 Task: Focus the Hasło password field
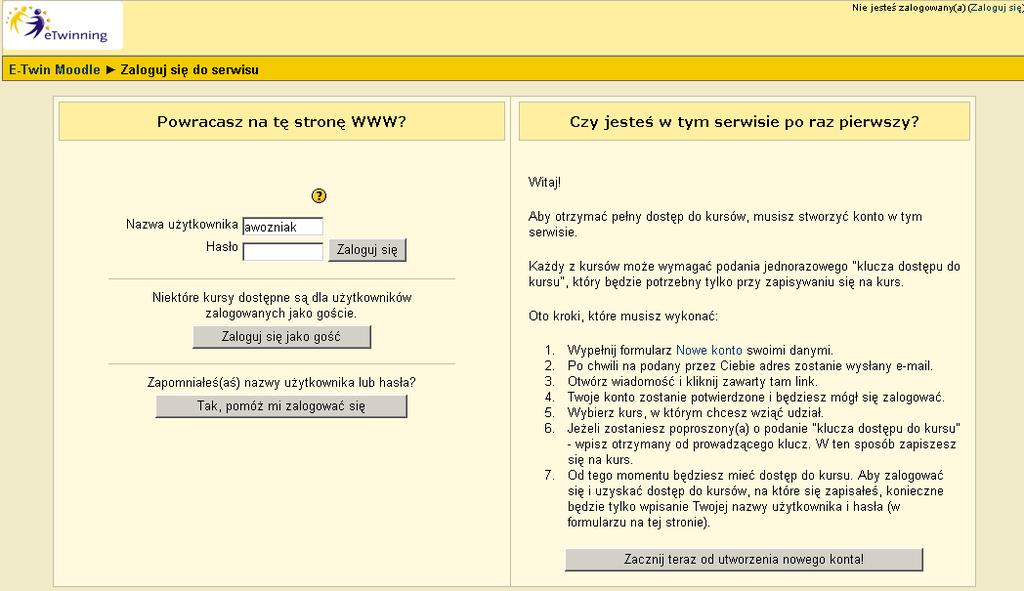point(283,251)
